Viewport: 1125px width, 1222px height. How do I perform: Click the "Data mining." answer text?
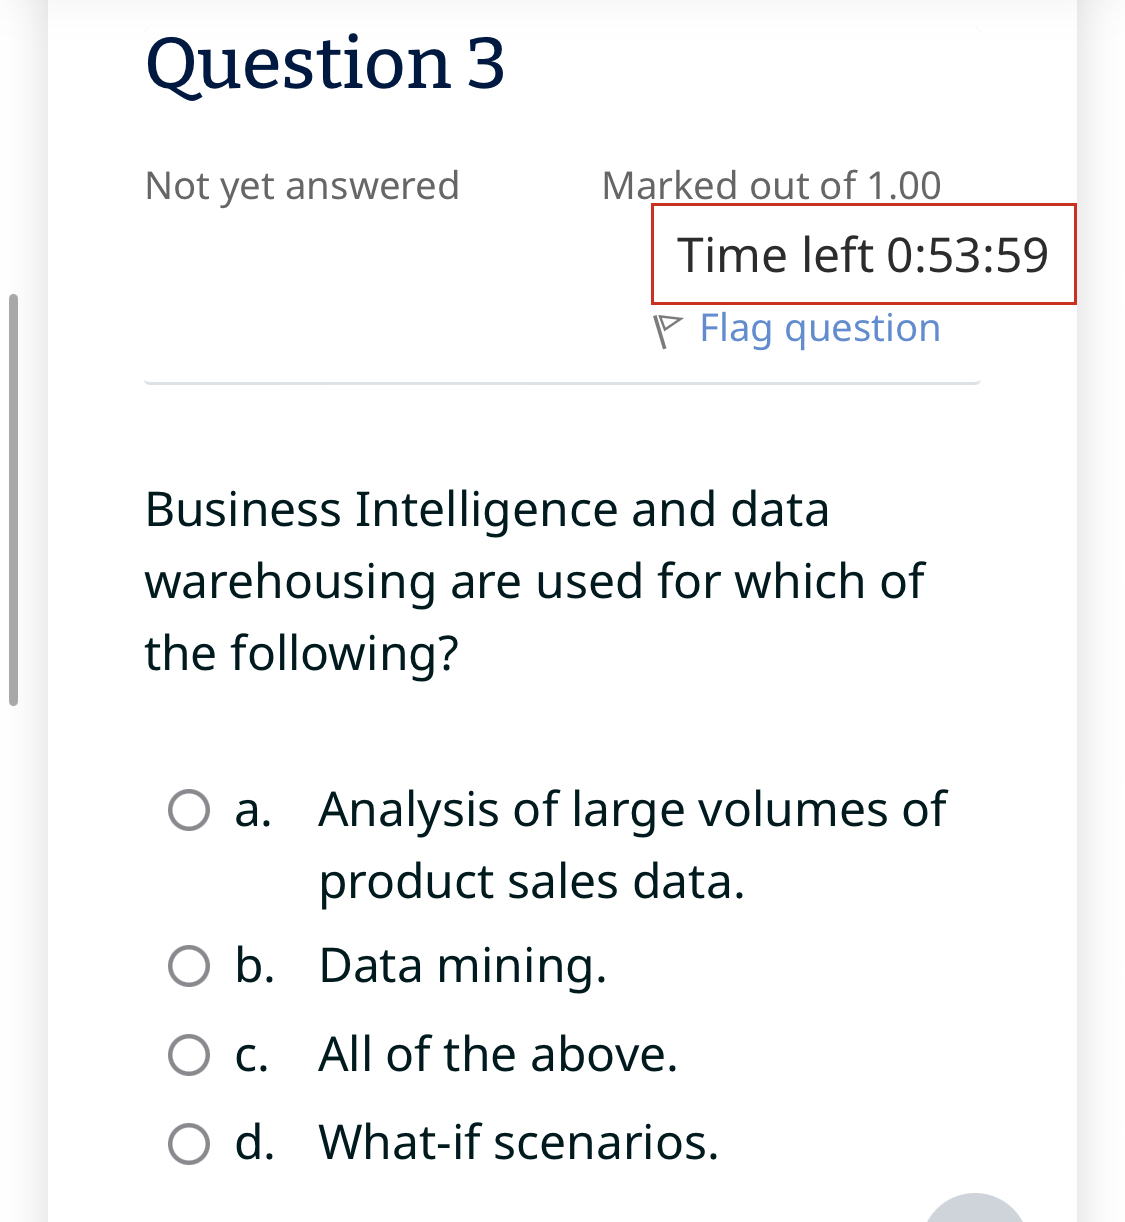pyautogui.click(x=462, y=966)
